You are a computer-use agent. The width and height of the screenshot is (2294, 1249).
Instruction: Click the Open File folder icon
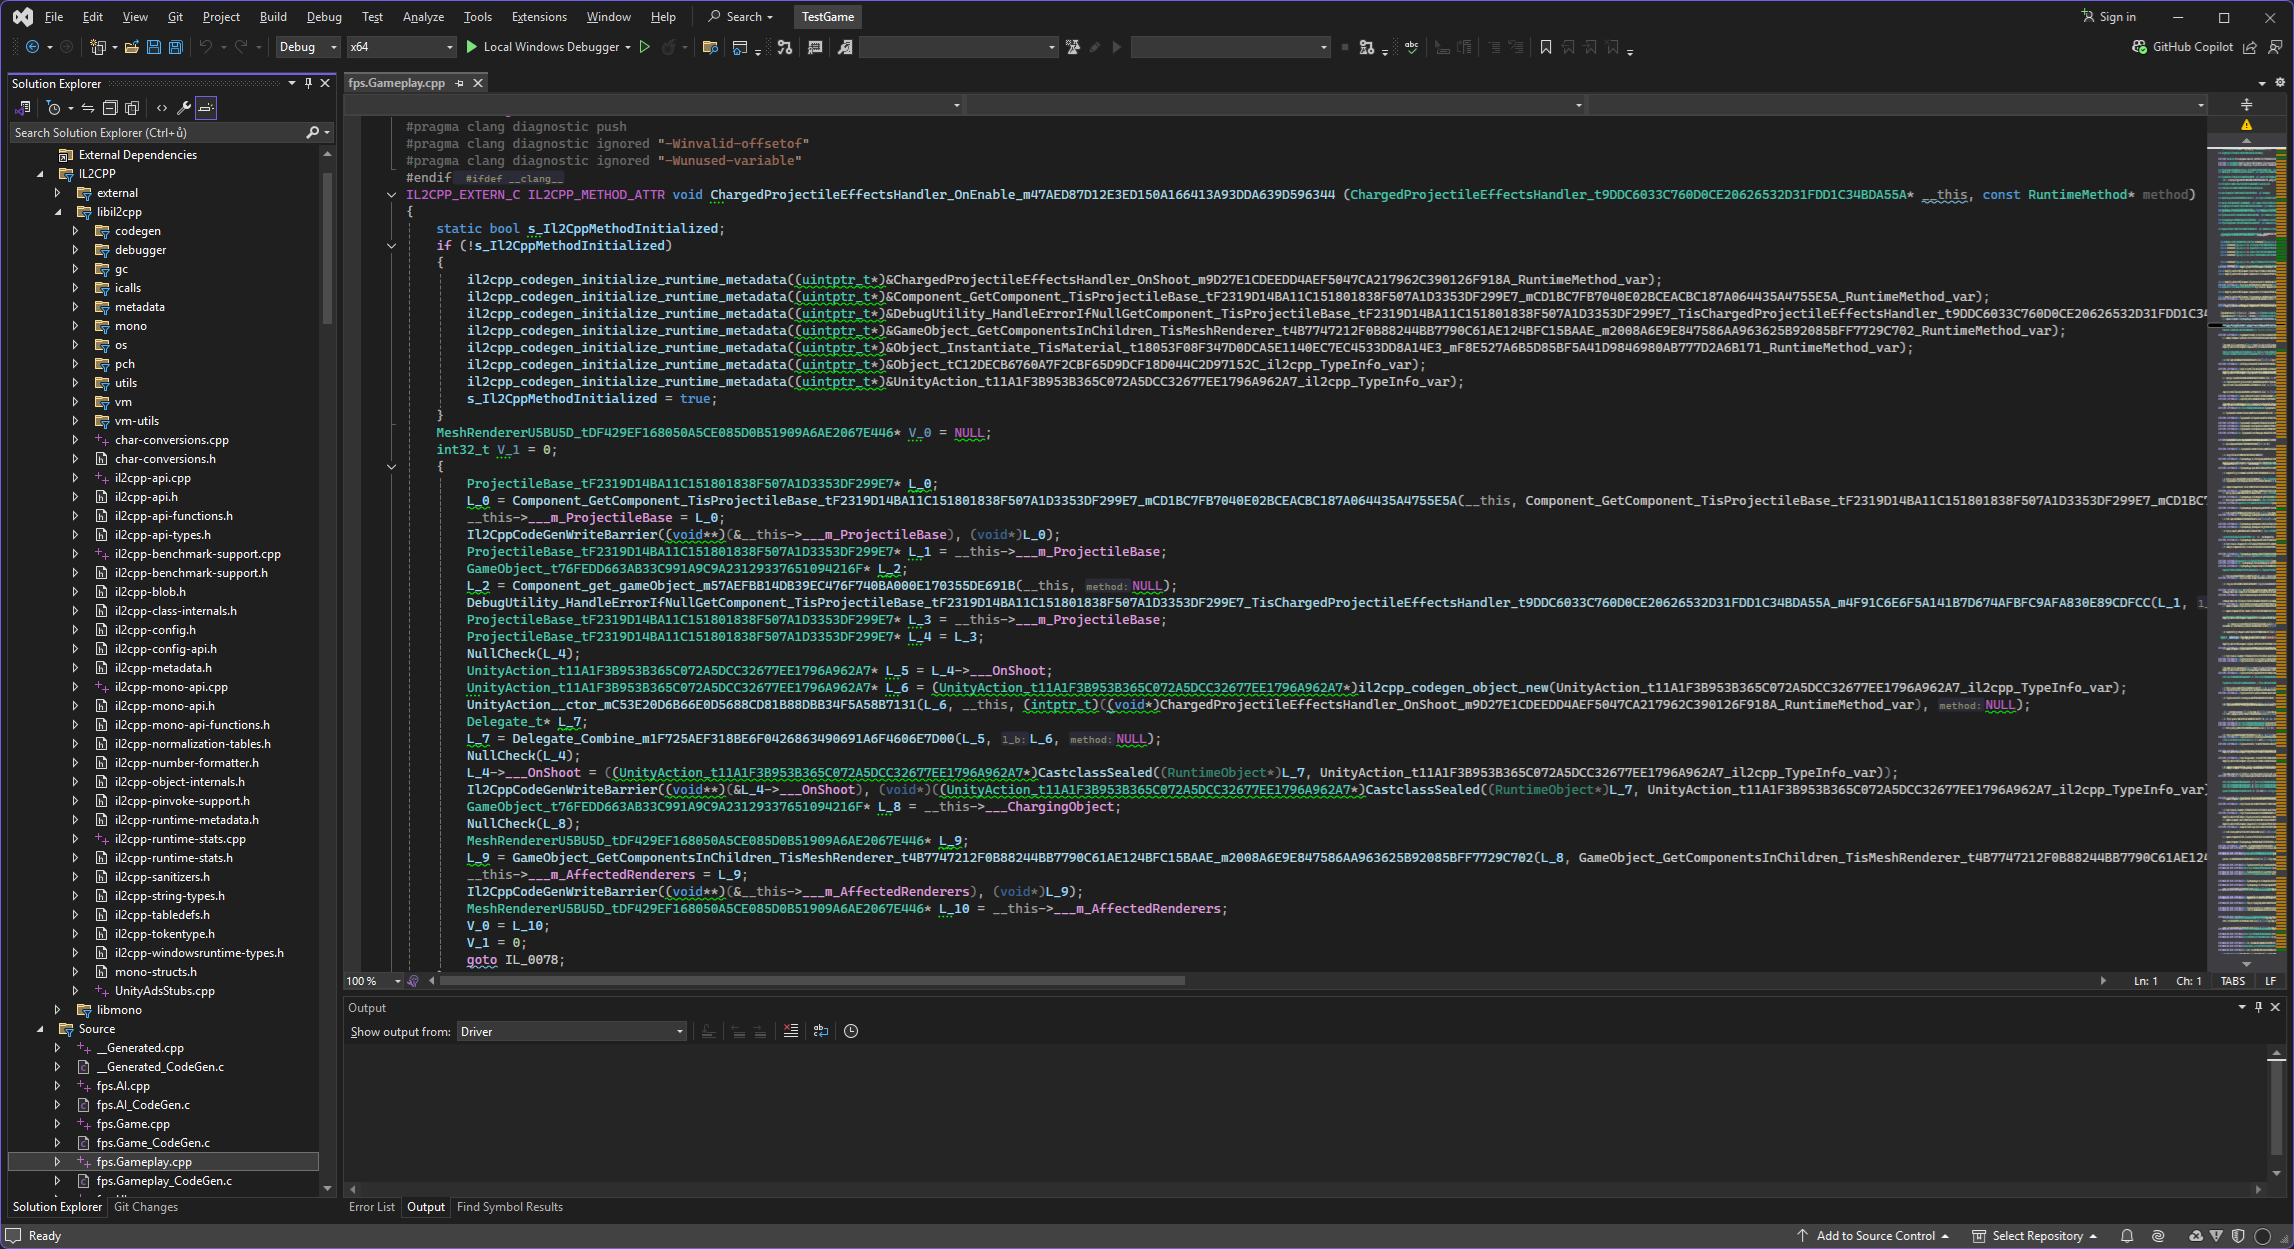tap(131, 47)
